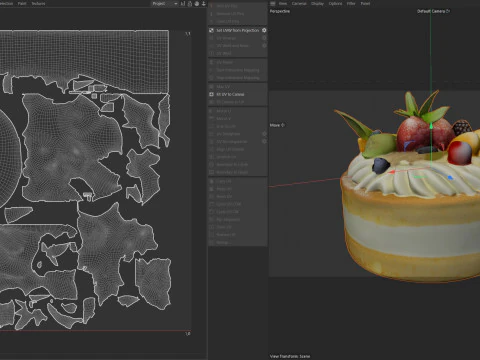Open the Paint menu
The image size is (480, 360).
pyautogui.click(x=22, y=3)
